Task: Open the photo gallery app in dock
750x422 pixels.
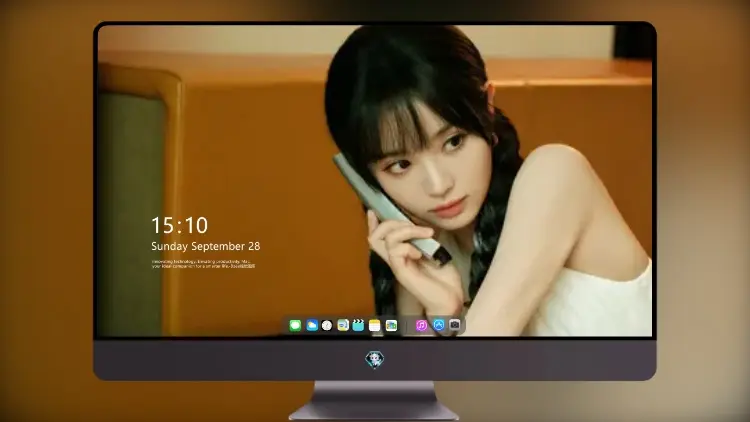Action: click(391, 326)
